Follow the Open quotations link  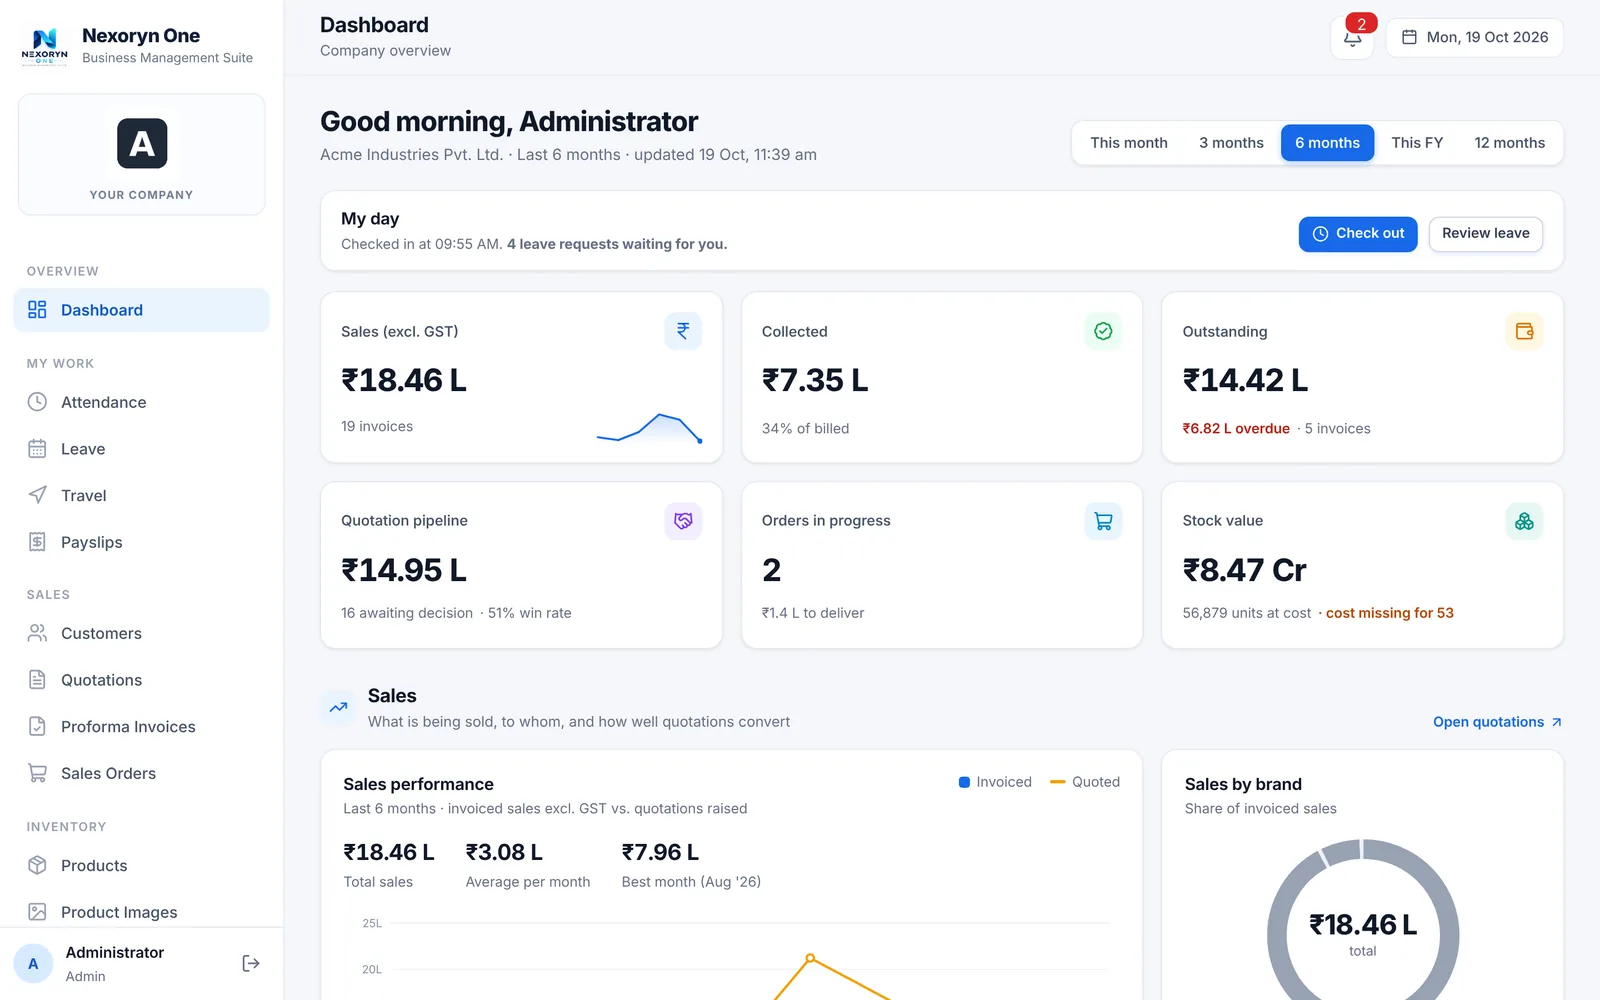(1497, 722)
